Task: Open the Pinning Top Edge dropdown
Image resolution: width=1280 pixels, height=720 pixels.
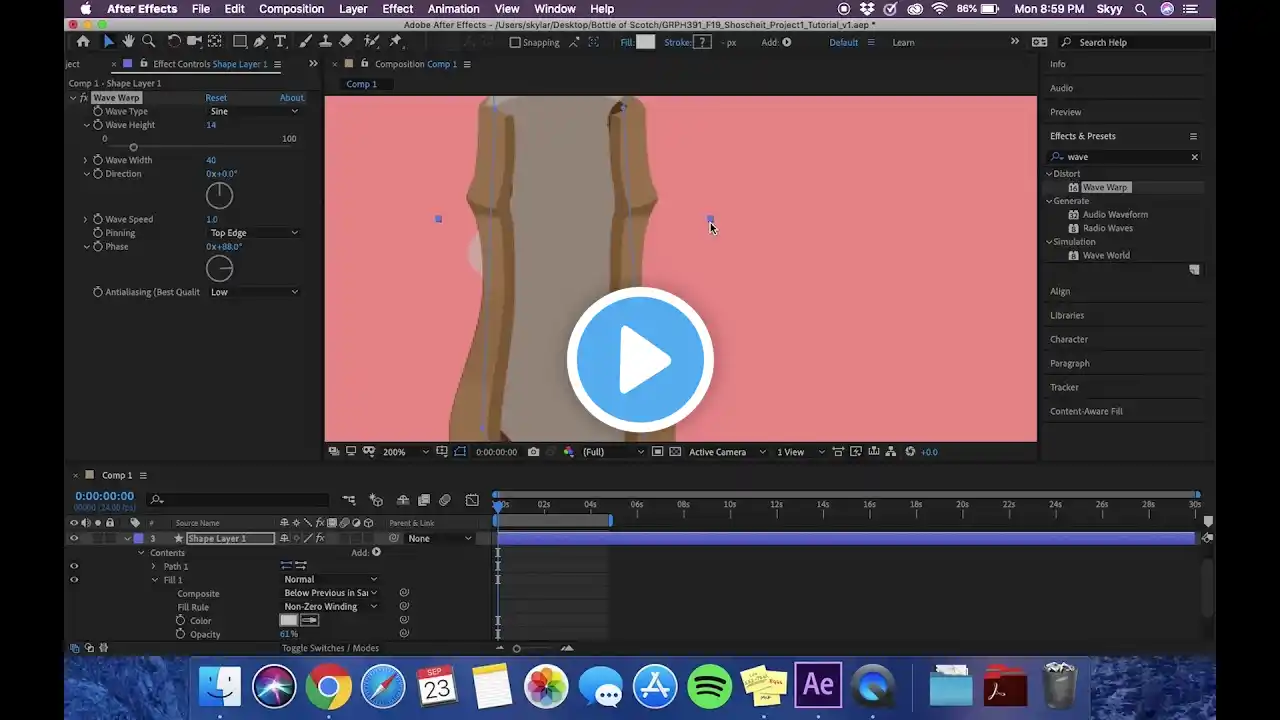Action: (x=254, y=233)
